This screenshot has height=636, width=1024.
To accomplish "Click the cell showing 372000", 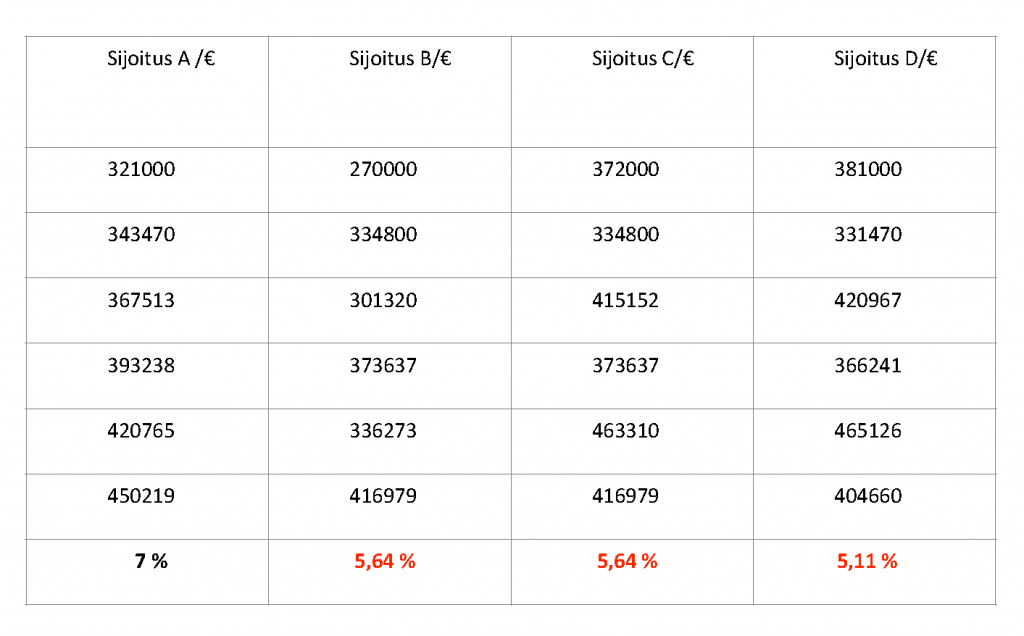I will coord(626,170).
